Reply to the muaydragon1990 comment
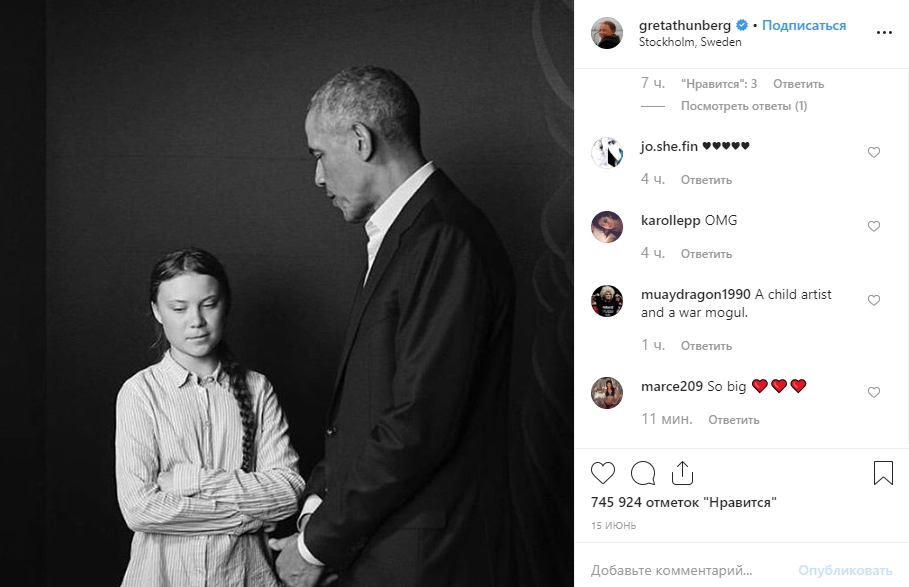 [x=706, y=346]
